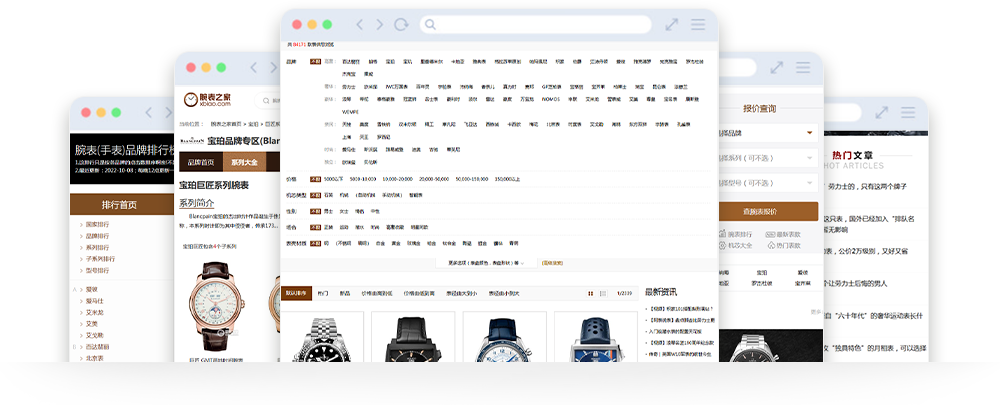Click the 查询表报价 button

(768, 212)
